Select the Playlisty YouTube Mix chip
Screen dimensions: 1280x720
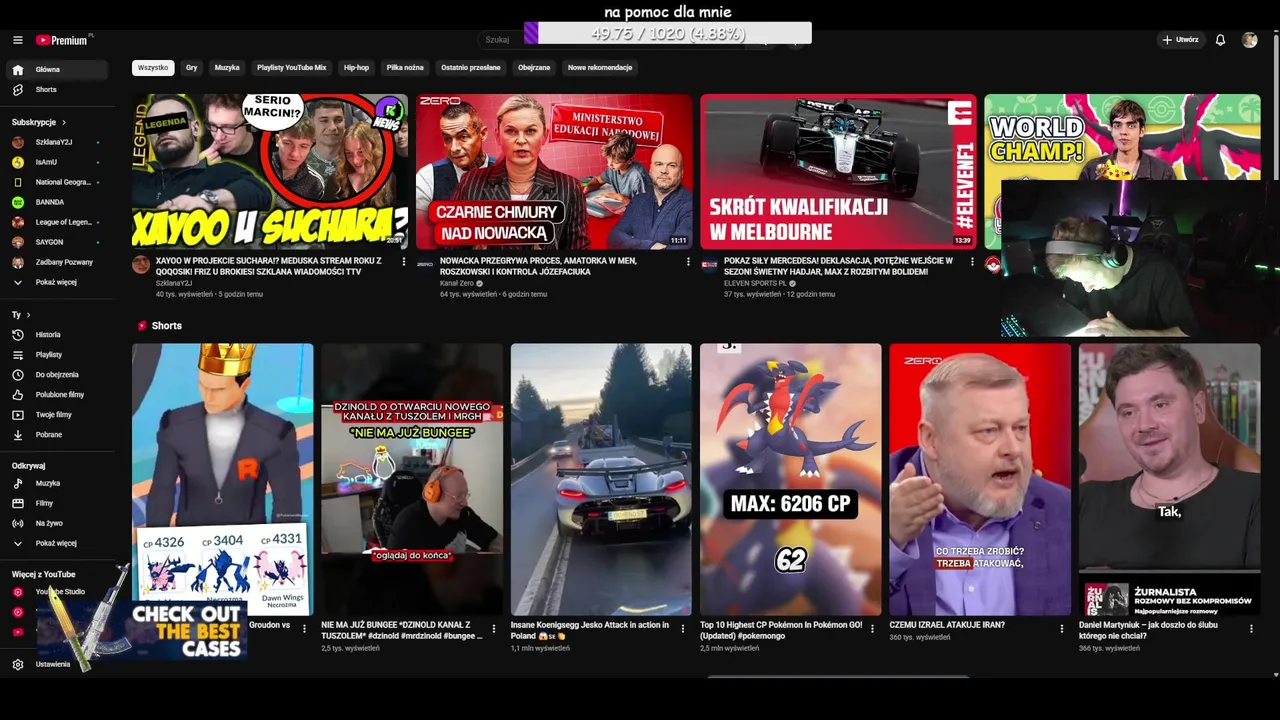(292, 68)
